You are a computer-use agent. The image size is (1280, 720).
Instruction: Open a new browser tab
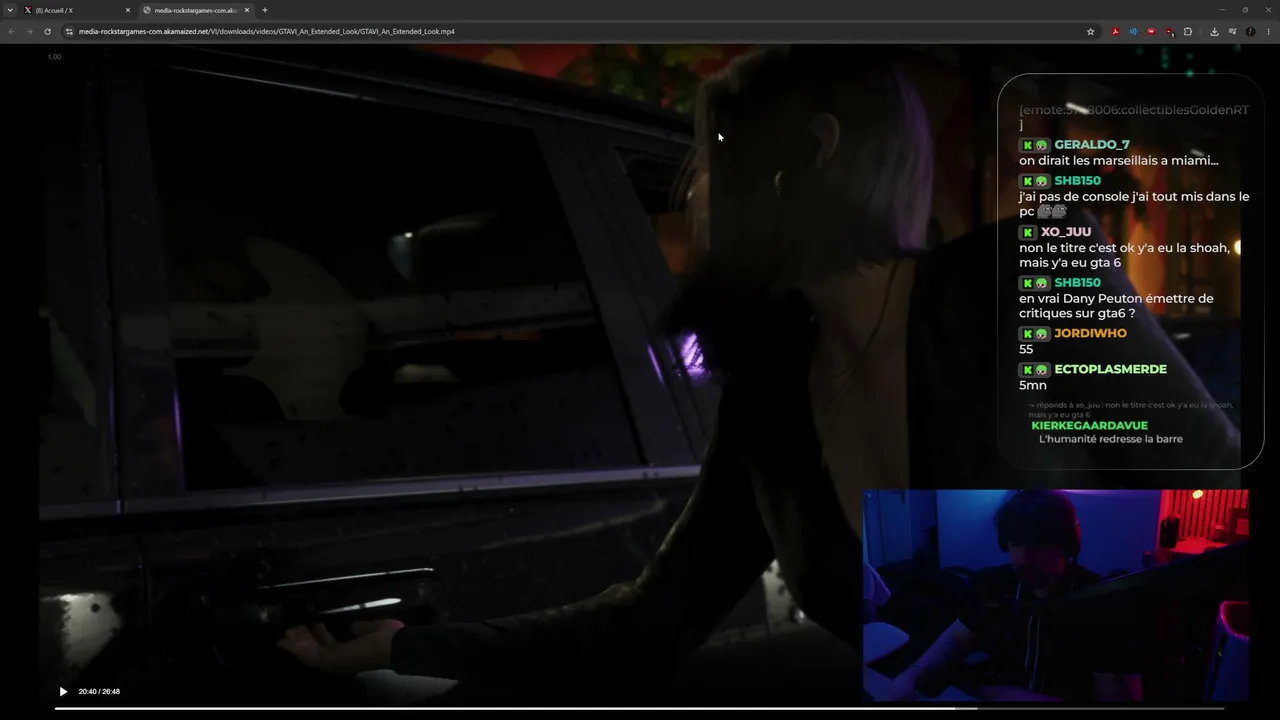[x=265, y=10]
